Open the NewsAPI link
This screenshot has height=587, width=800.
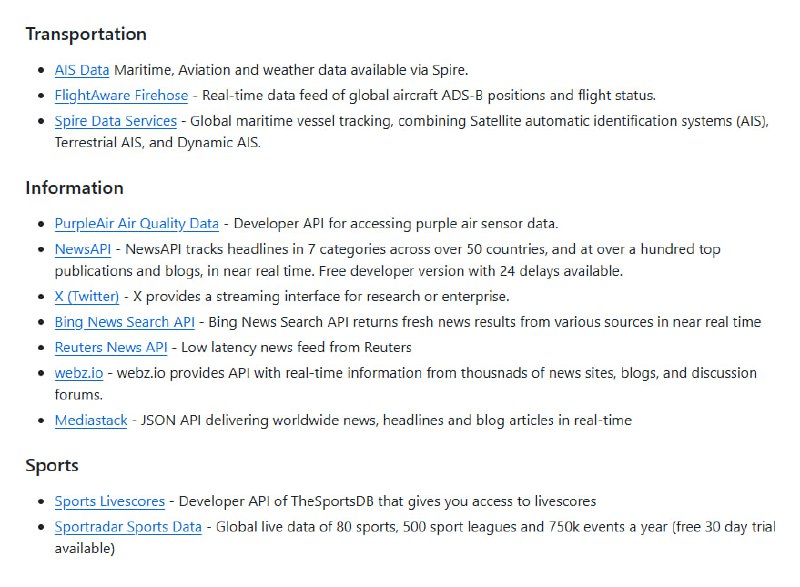82,249
